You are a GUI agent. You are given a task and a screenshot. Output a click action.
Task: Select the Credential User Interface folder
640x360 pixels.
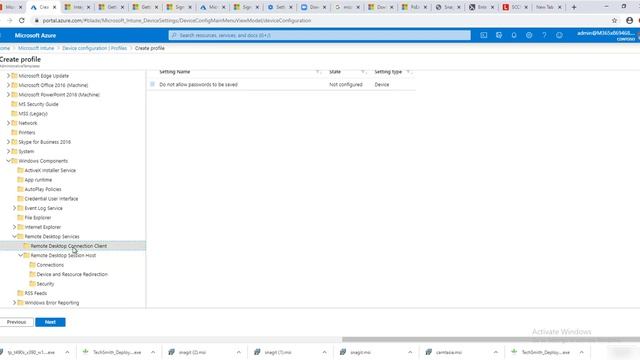pyautogui.click(x=51, y=199)
